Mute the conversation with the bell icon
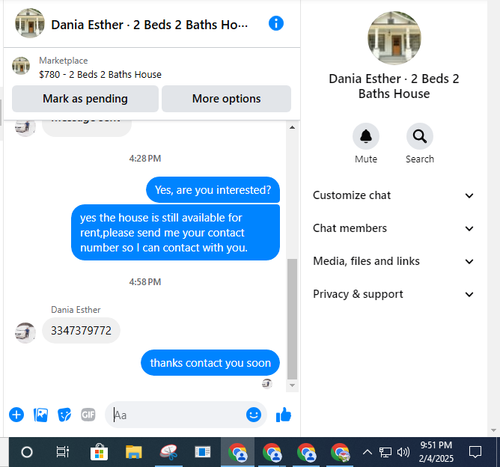The width and height of the screenshot is (500, 467). pos(366,136)
